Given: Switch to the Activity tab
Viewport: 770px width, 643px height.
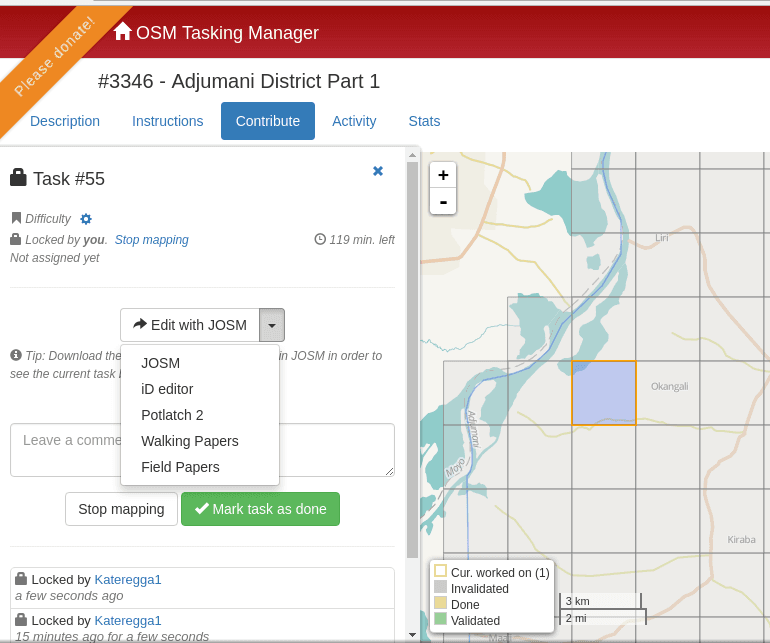Looking at the screenshot, I should (354, 121).
